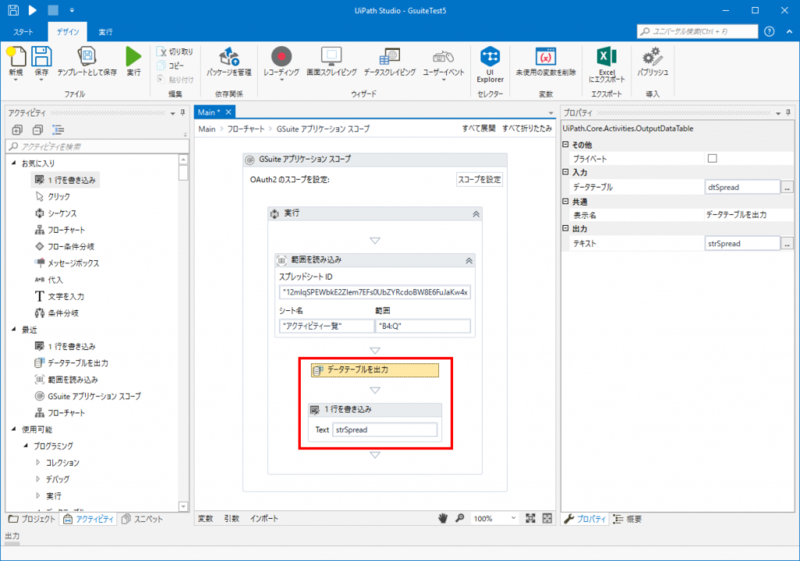This screenshot has width=800, height=561.
Task: Select シーケンス activity in favorites
Action: 56,213
